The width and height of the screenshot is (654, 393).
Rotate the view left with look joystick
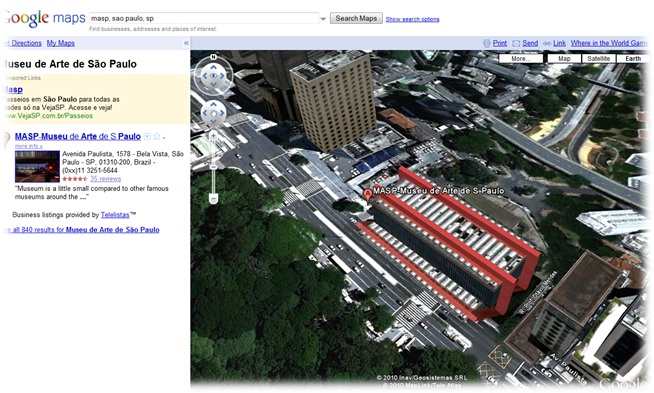(x=204, y=76)
